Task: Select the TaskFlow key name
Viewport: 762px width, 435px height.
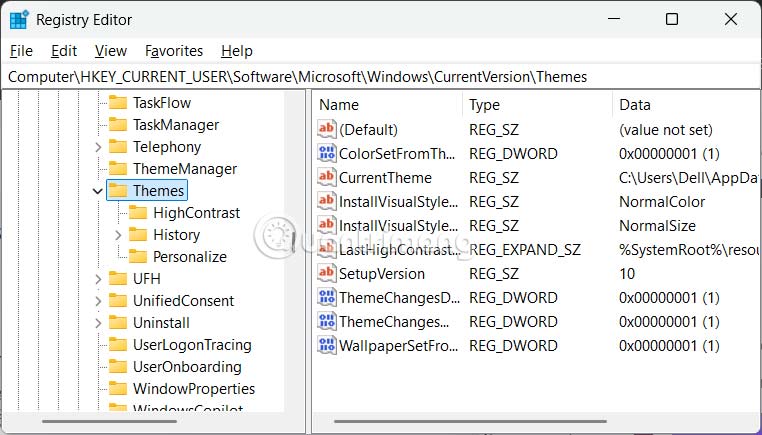Action: pos(162,103)
